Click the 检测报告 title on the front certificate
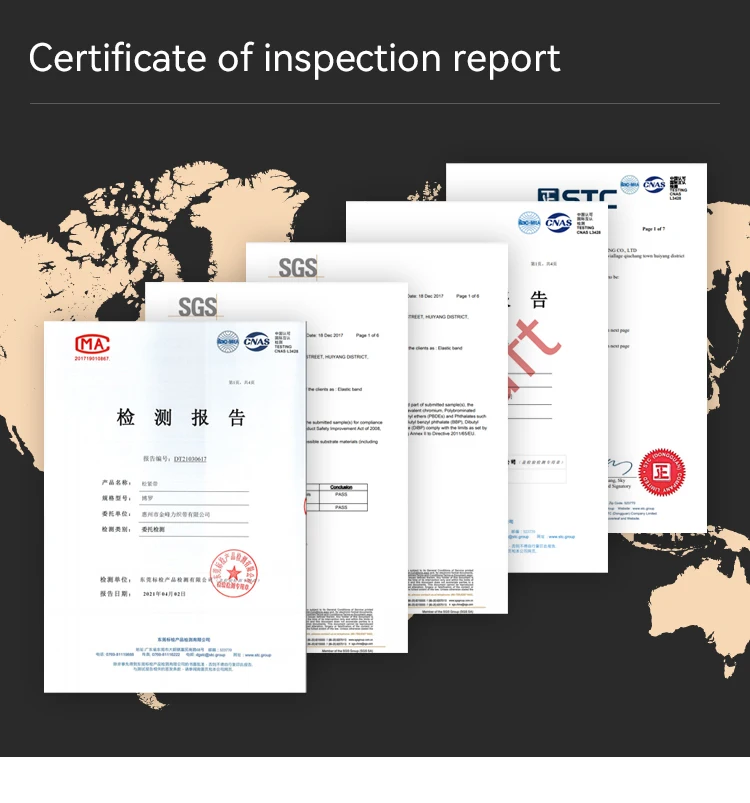The image size is (750, 803). [181, 417]
